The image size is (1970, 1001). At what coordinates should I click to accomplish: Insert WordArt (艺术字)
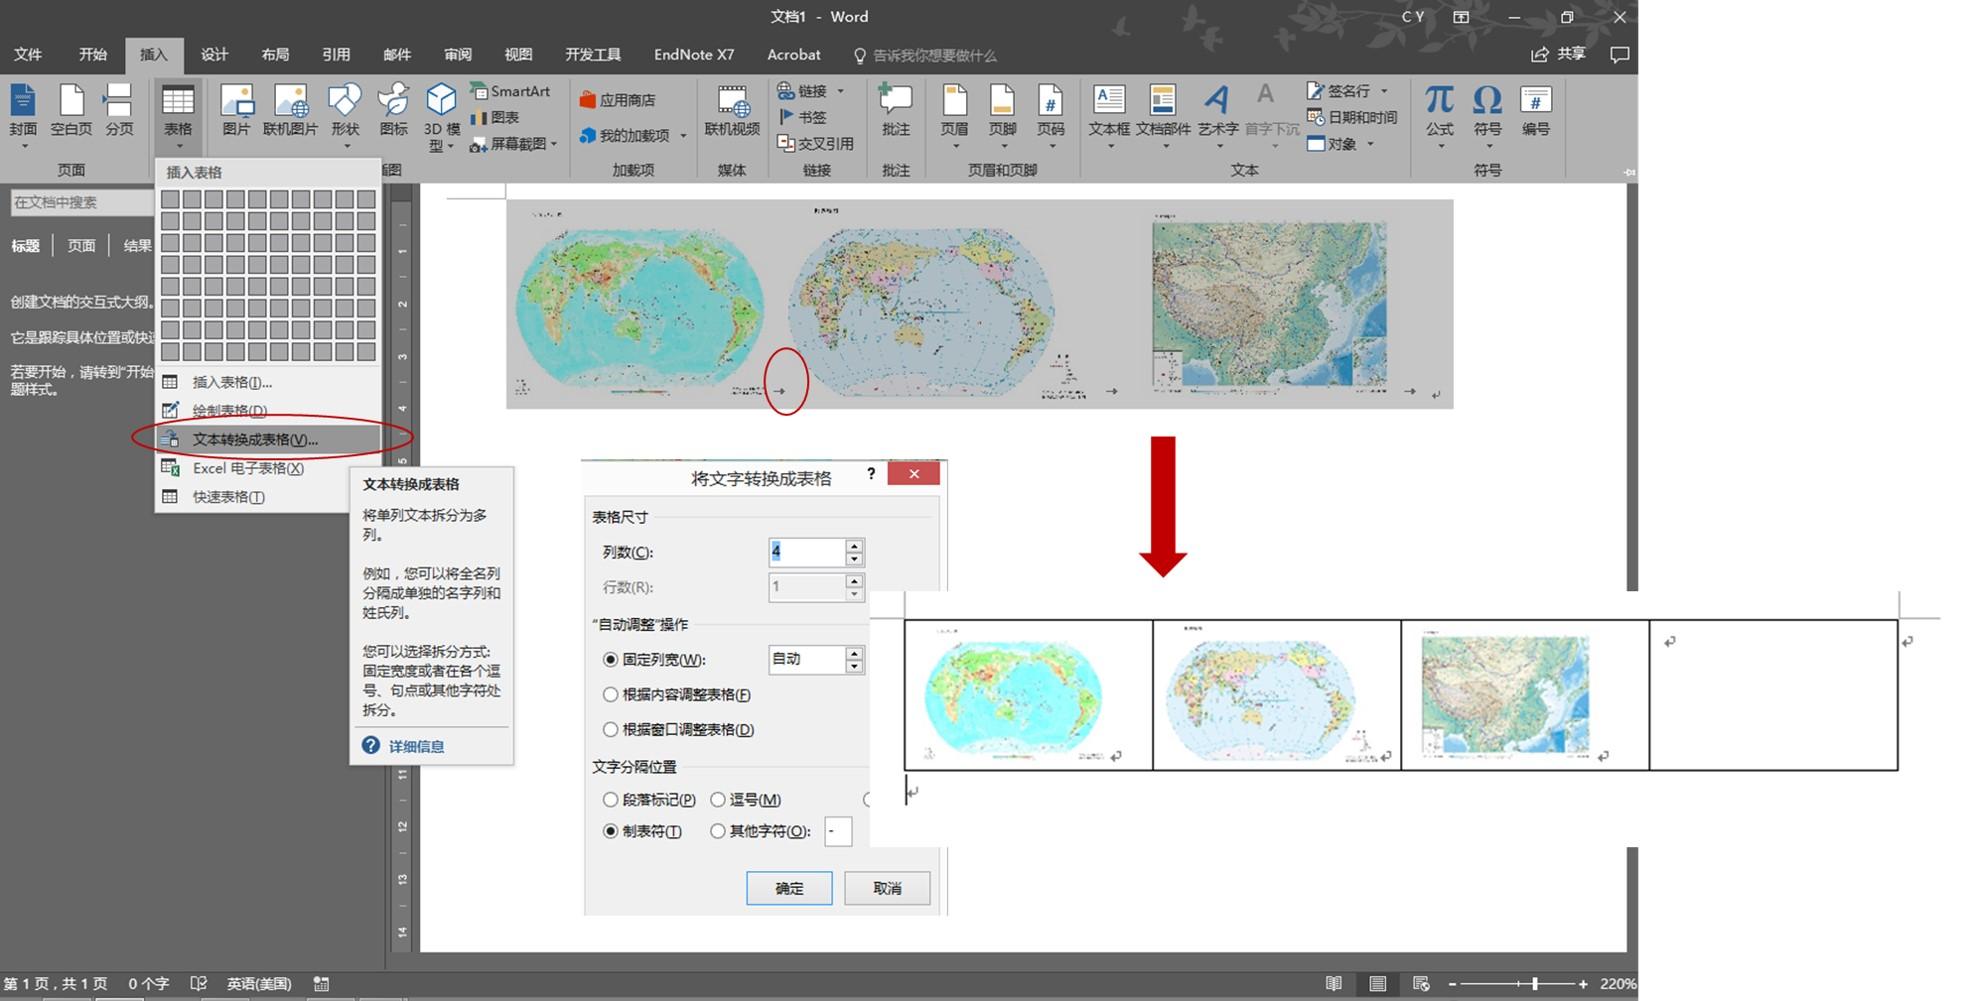tap(1217, 110)
